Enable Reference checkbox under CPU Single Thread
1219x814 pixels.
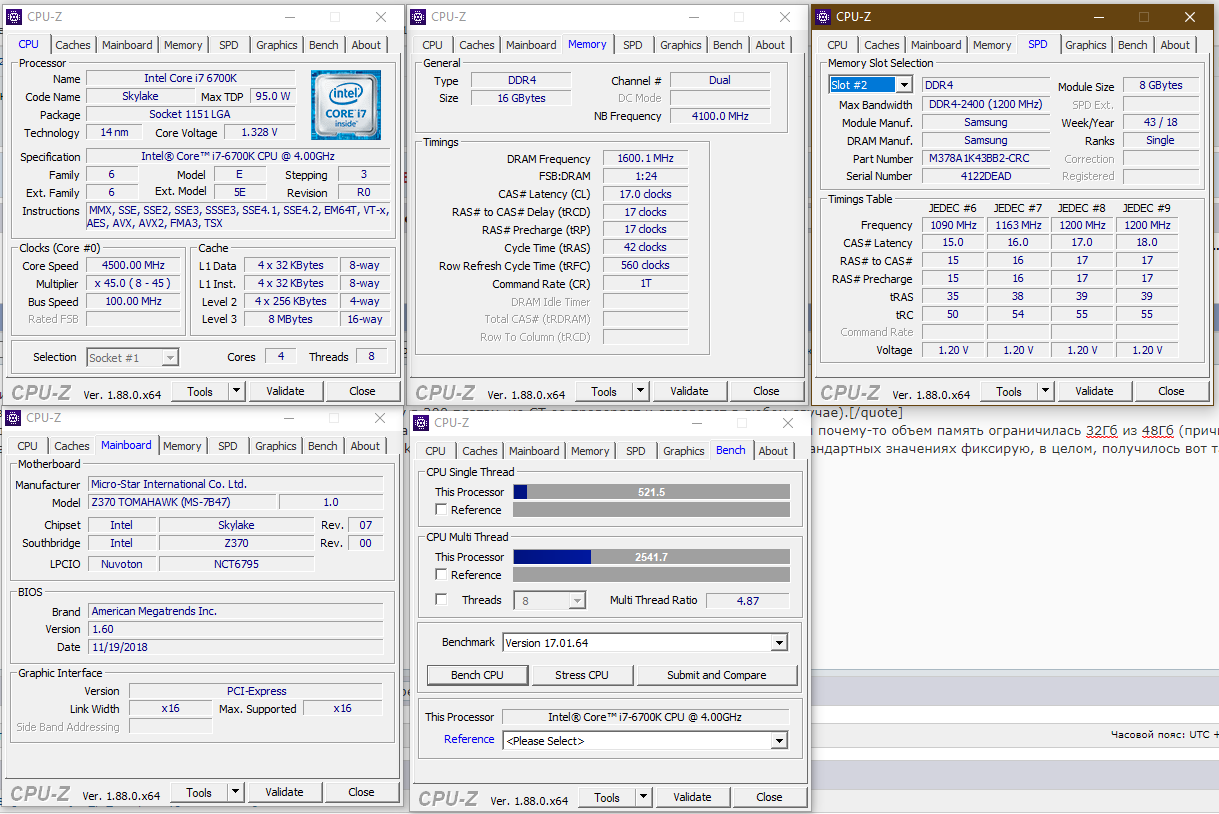click(441, 510)
